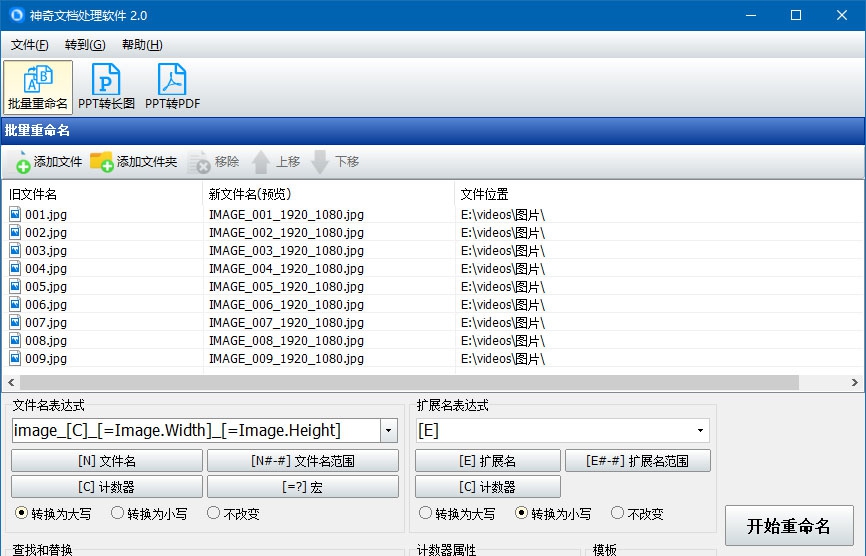The width and height of the screenshot is (866, 556).
Task: Click the file name [C] 计数器 button
Action: pos(107,486)
